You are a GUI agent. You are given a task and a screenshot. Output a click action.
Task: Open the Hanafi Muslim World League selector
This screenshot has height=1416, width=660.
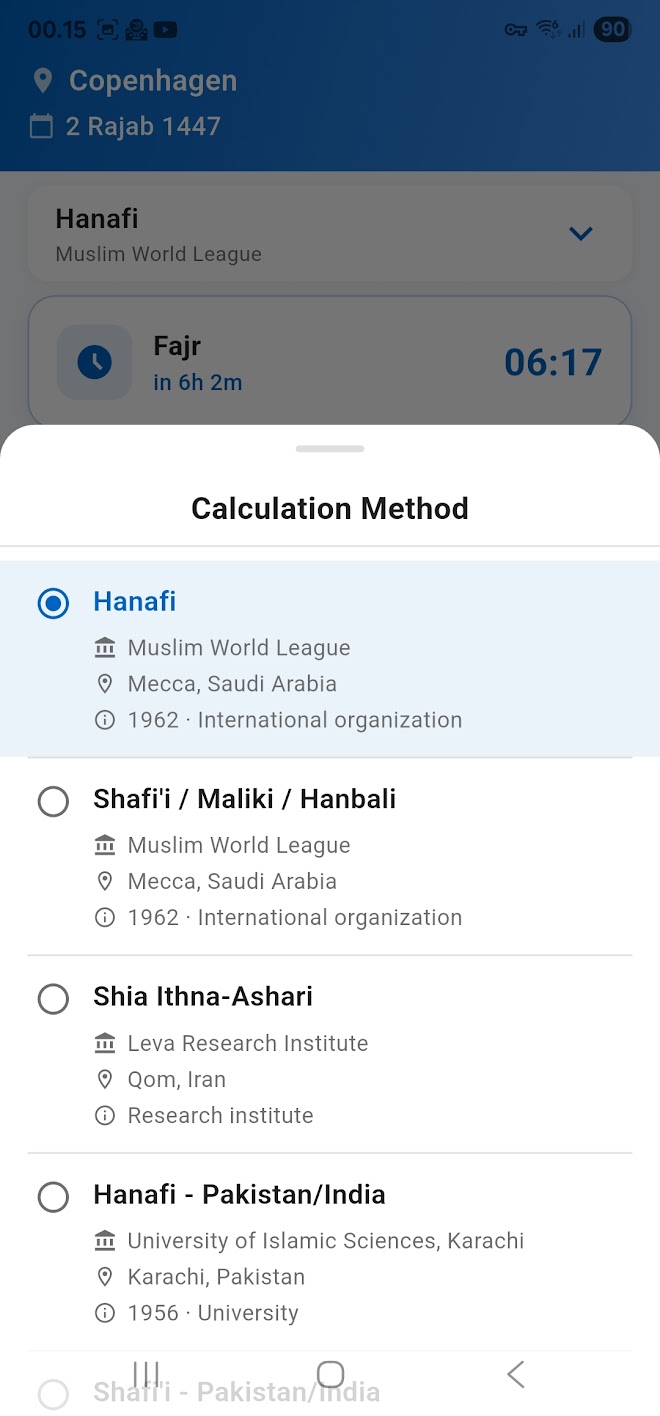tap(300, 234)
